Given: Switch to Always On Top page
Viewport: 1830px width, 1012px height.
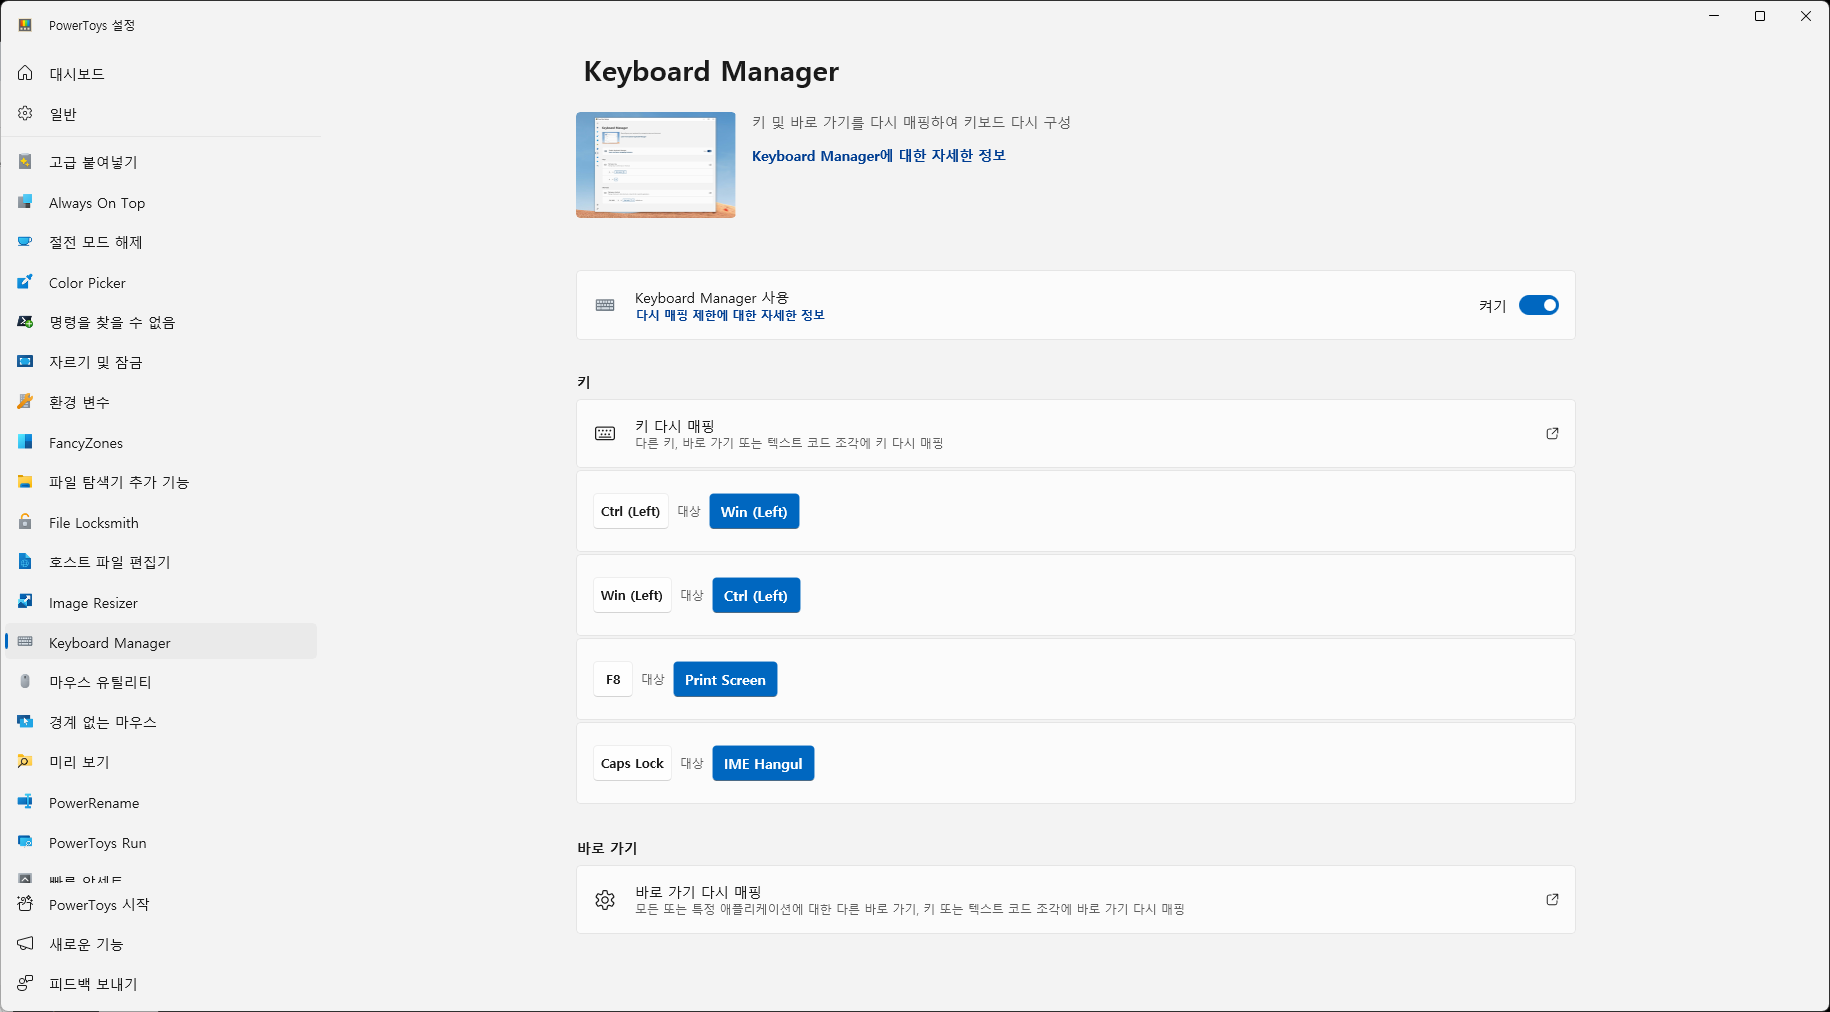Looking at the screenshot, I should click(162, 202).
